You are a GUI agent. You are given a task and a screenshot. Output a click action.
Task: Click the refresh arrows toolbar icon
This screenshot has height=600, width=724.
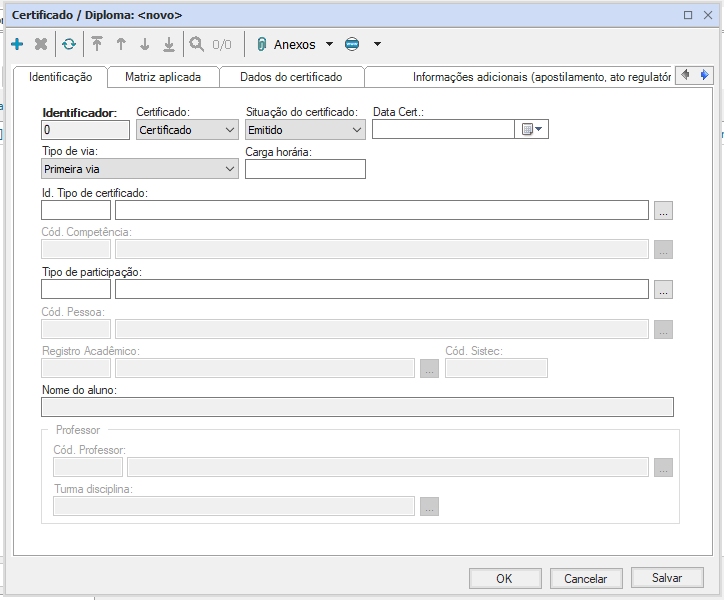click(68, 44)
